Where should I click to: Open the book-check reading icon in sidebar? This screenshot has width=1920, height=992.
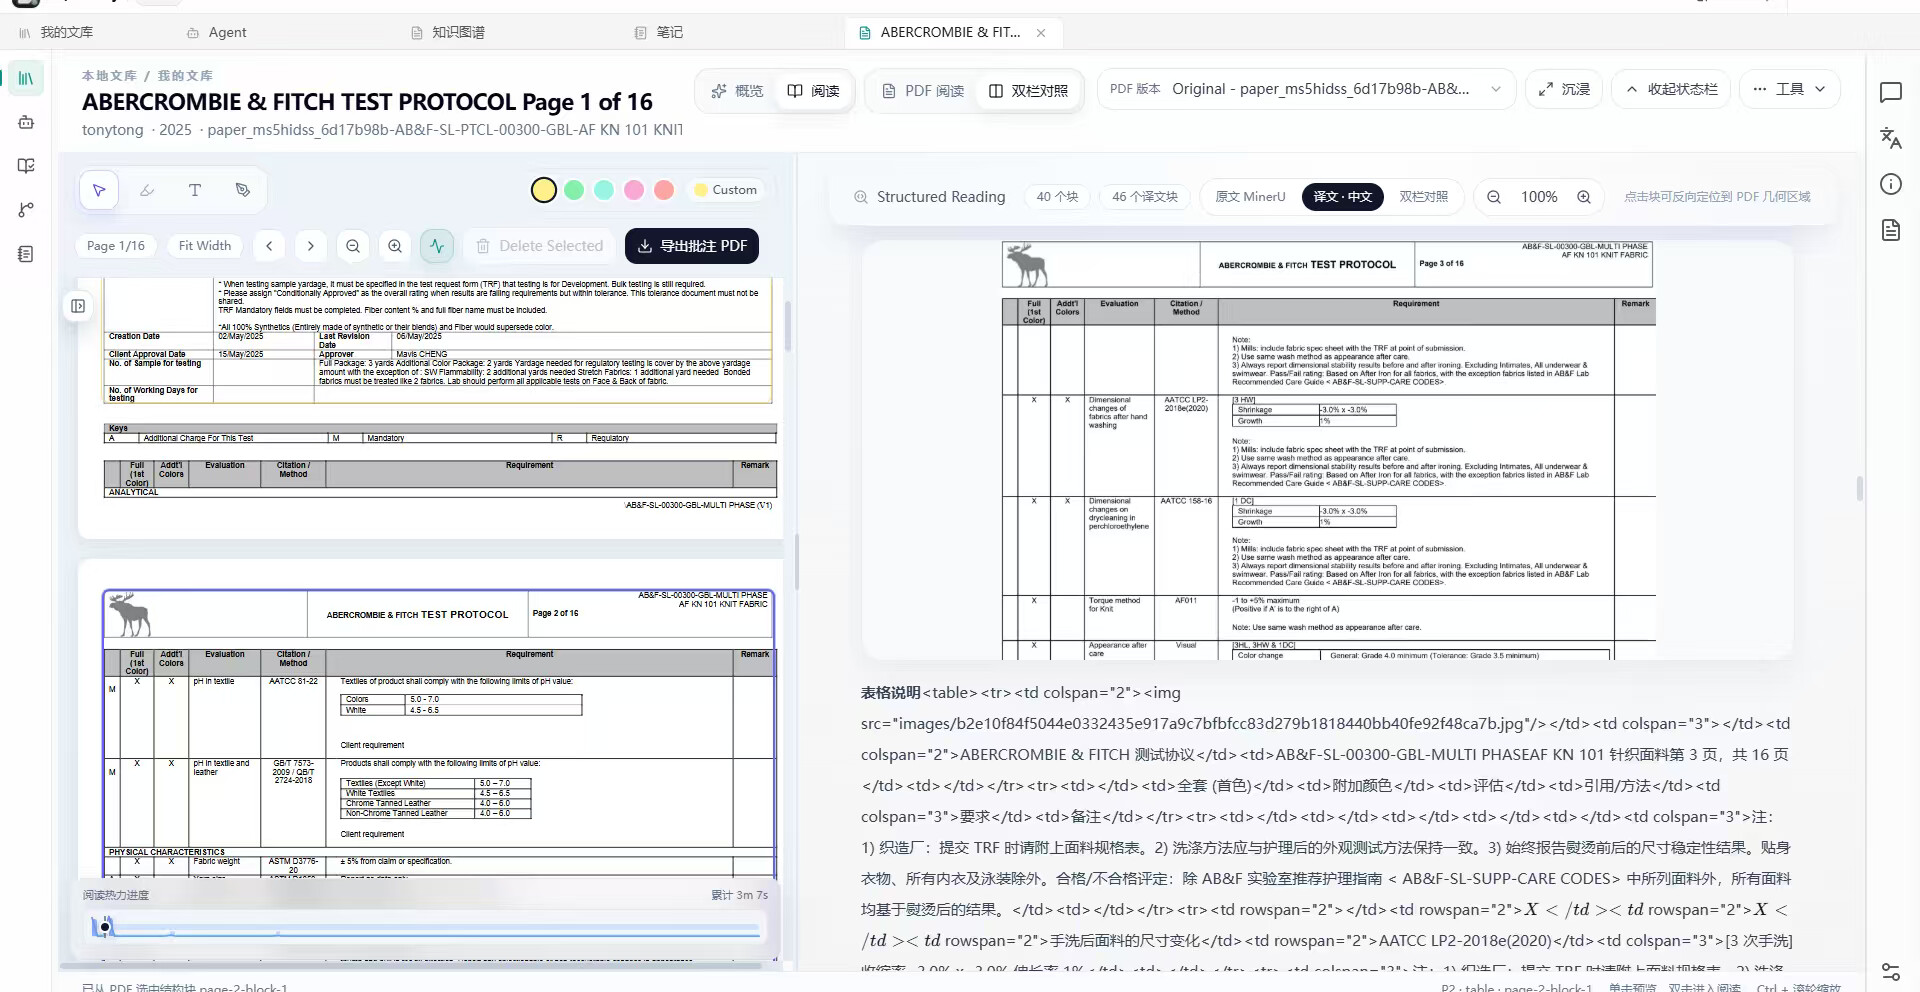click(26, 166)
